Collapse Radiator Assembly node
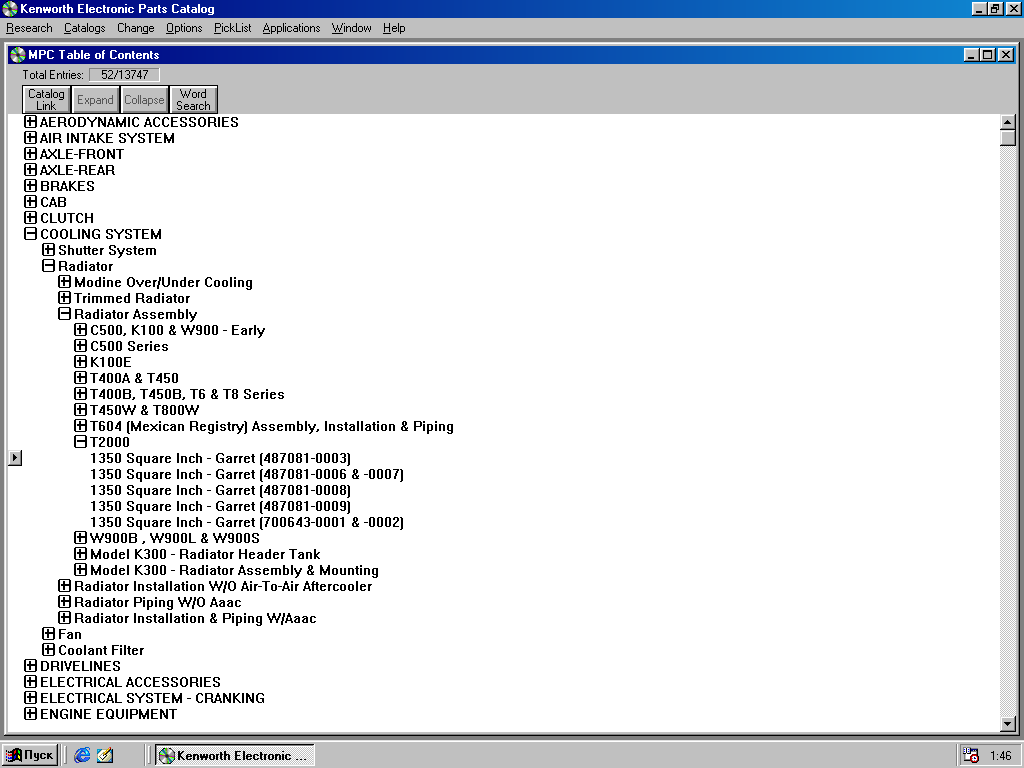 click(x=64, y=313)
